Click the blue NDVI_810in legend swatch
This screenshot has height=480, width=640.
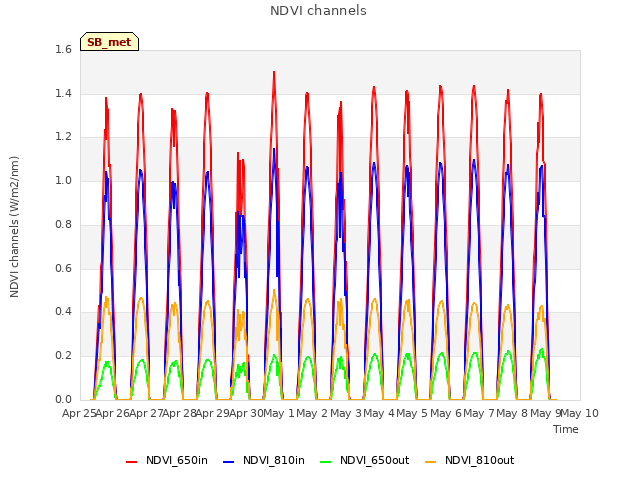[229, 462]
